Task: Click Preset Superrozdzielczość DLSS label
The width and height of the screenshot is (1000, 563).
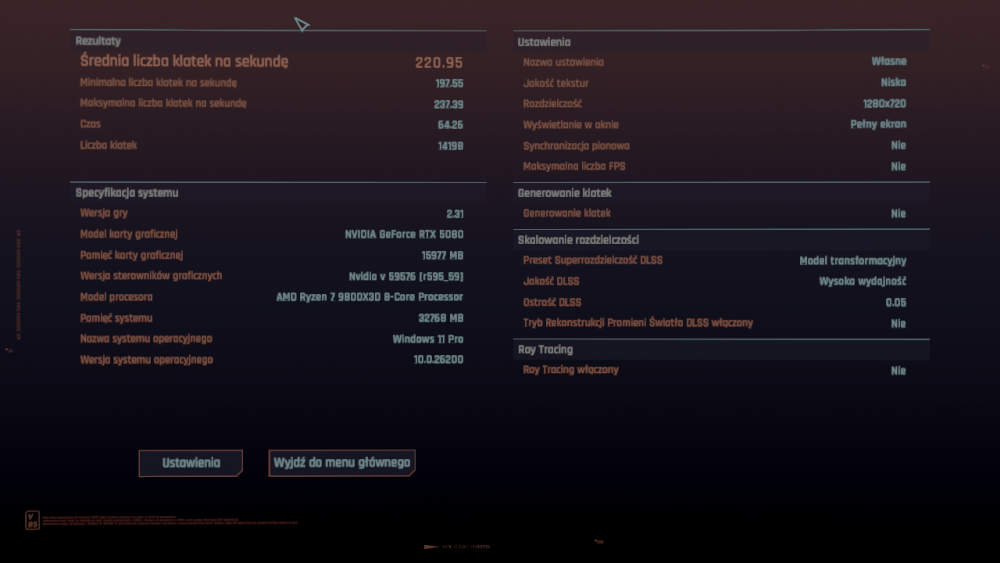Action: tap(592, 260)
